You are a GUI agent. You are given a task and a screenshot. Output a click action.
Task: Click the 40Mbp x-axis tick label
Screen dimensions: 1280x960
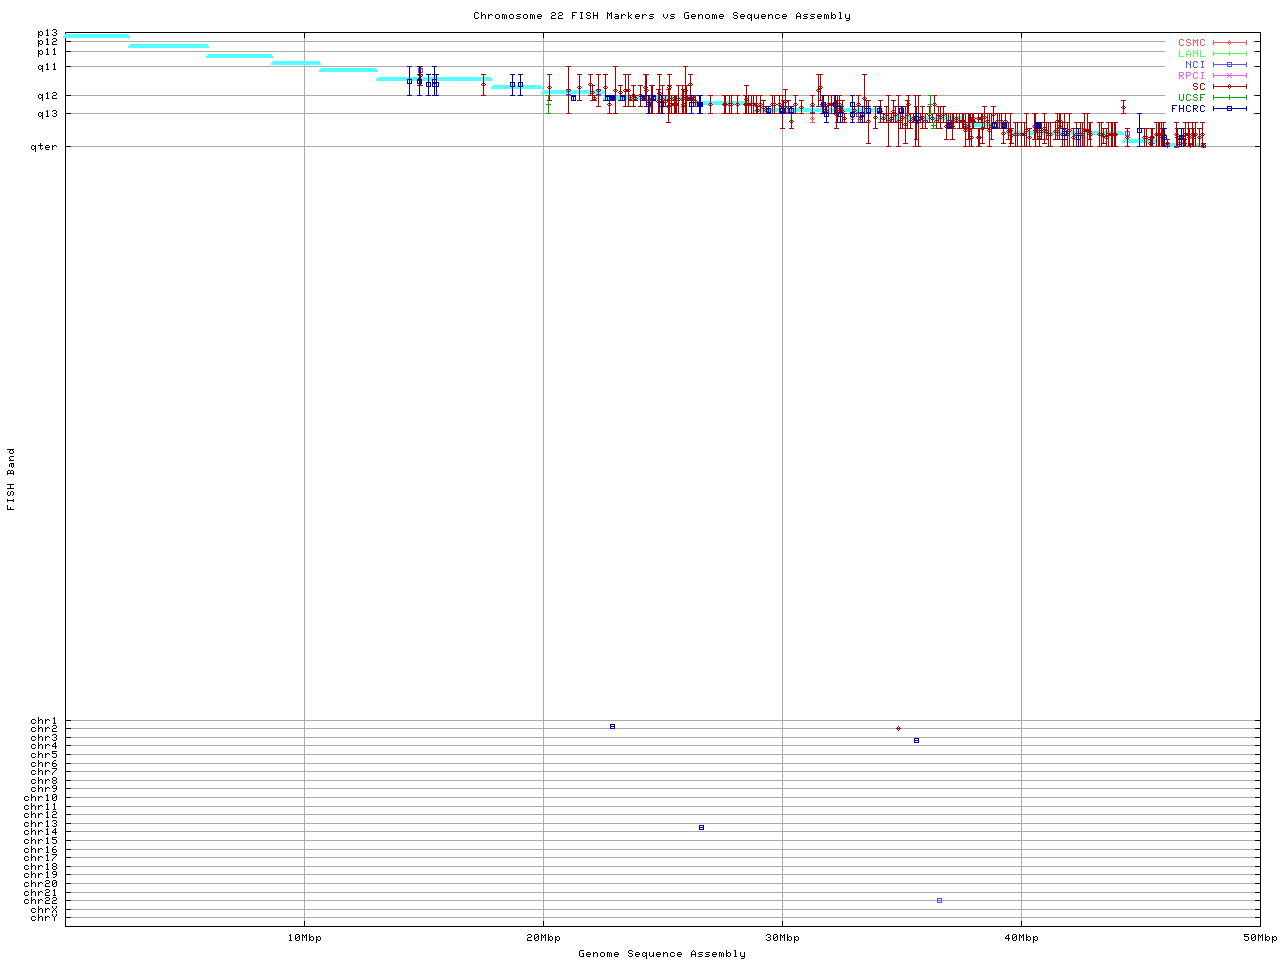pos(1021,937)
